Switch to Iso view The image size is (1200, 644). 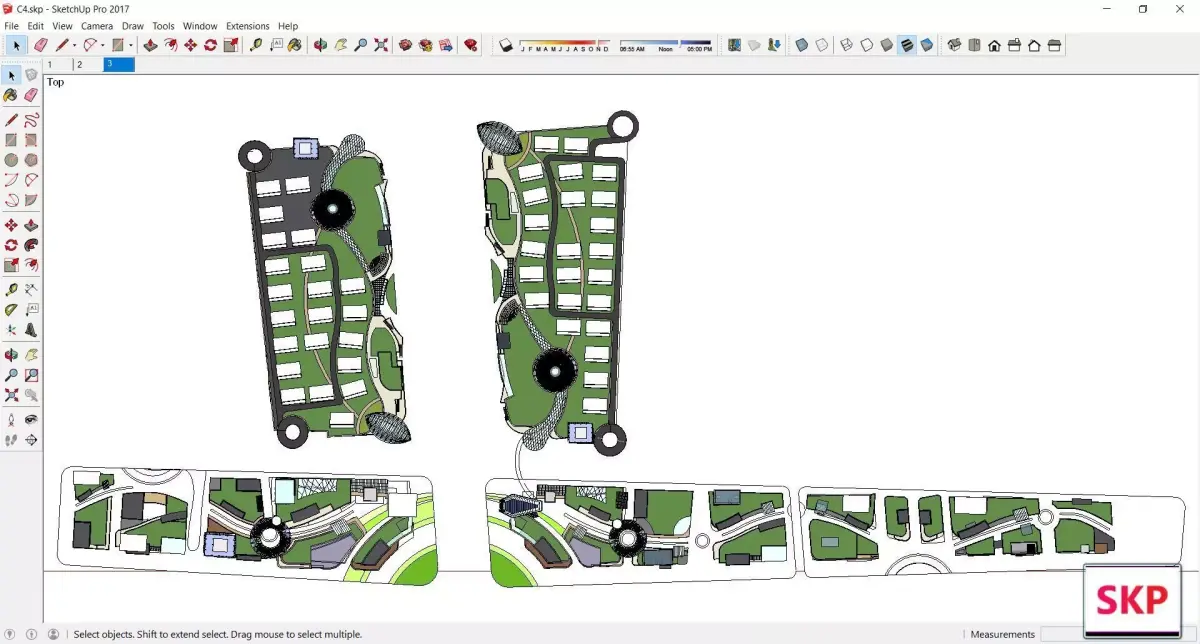(954, 45)
